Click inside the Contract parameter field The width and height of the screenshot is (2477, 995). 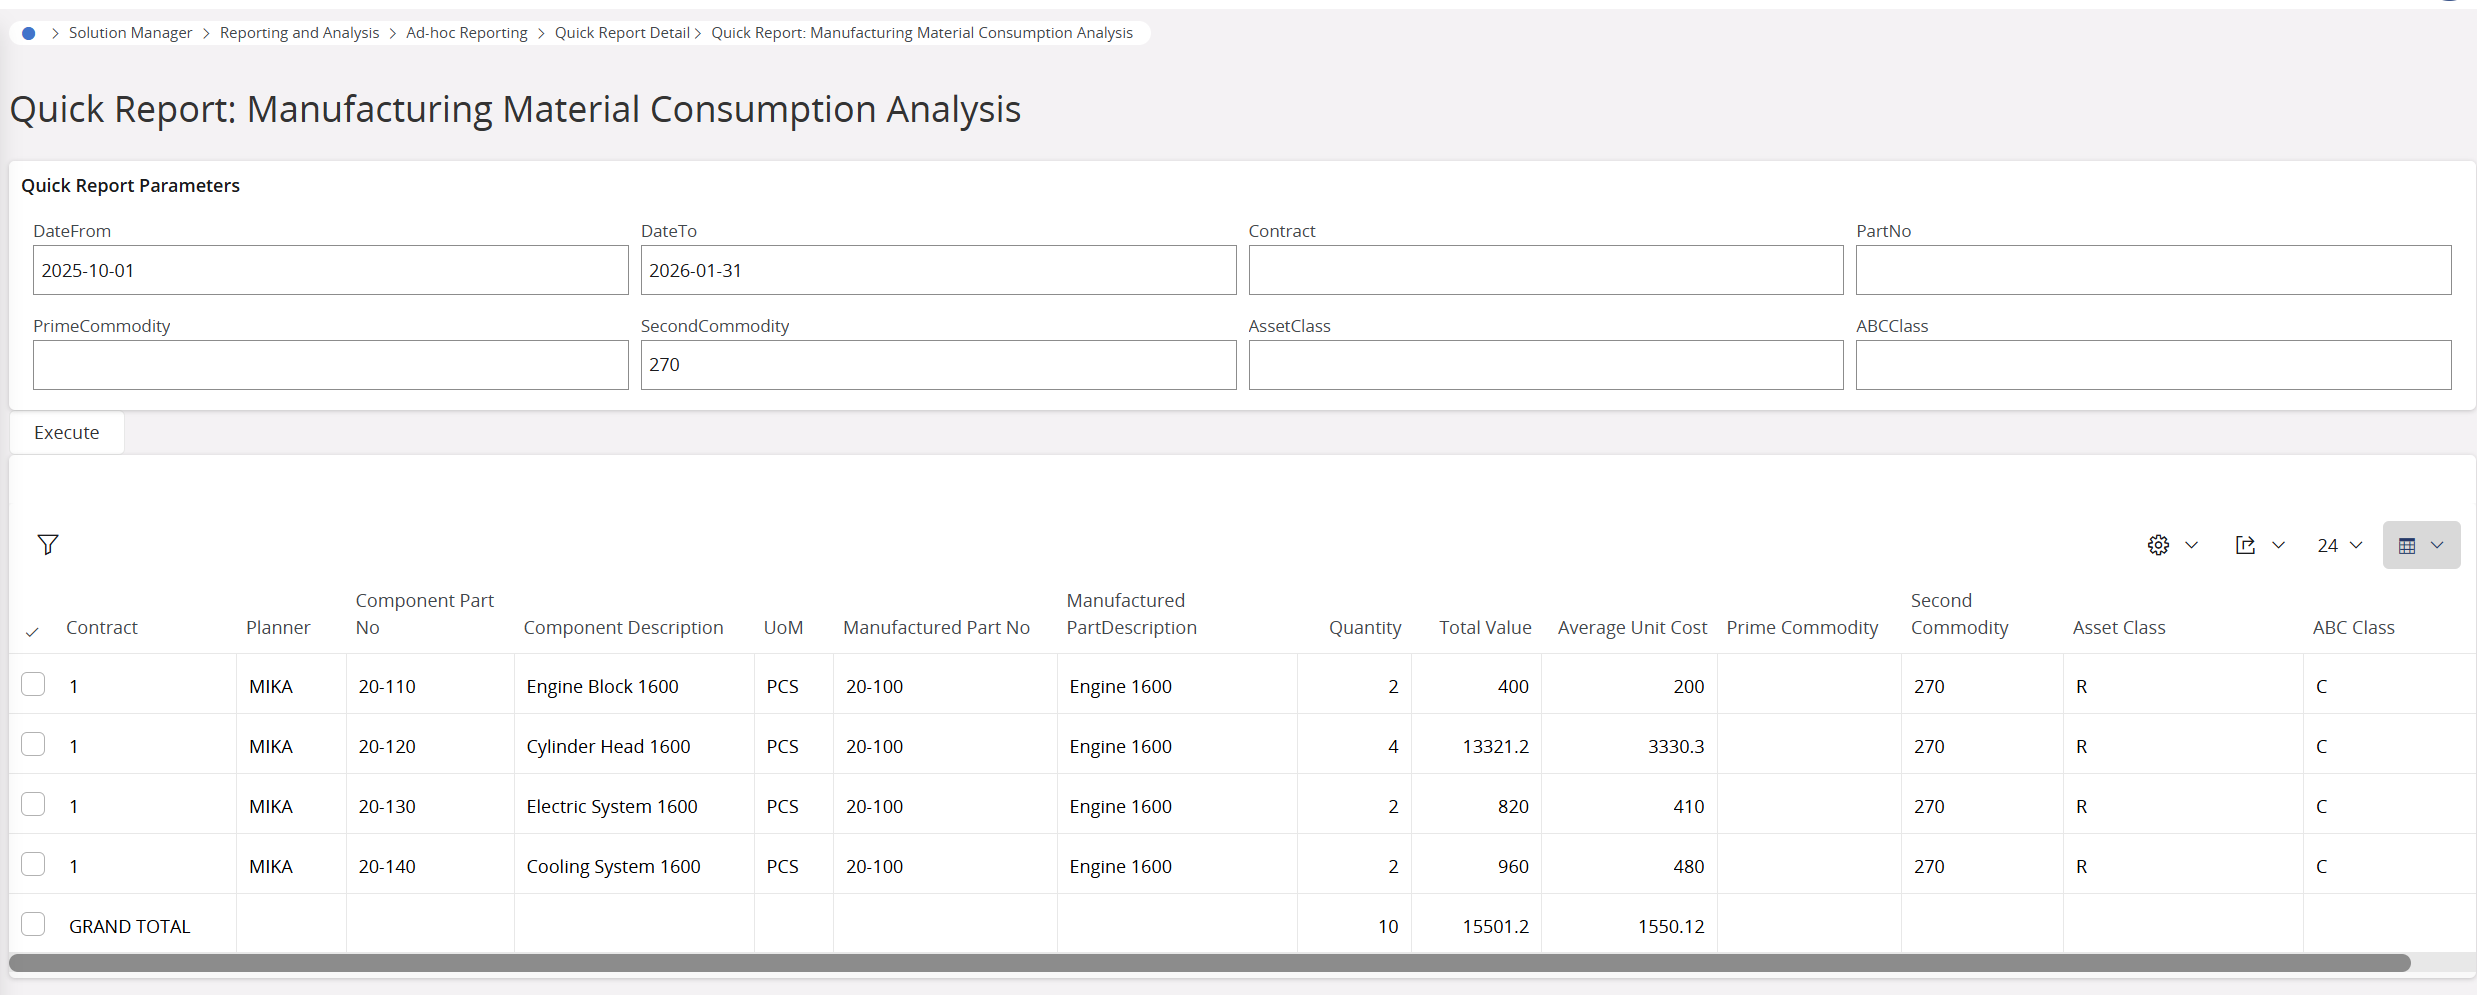1545,270
